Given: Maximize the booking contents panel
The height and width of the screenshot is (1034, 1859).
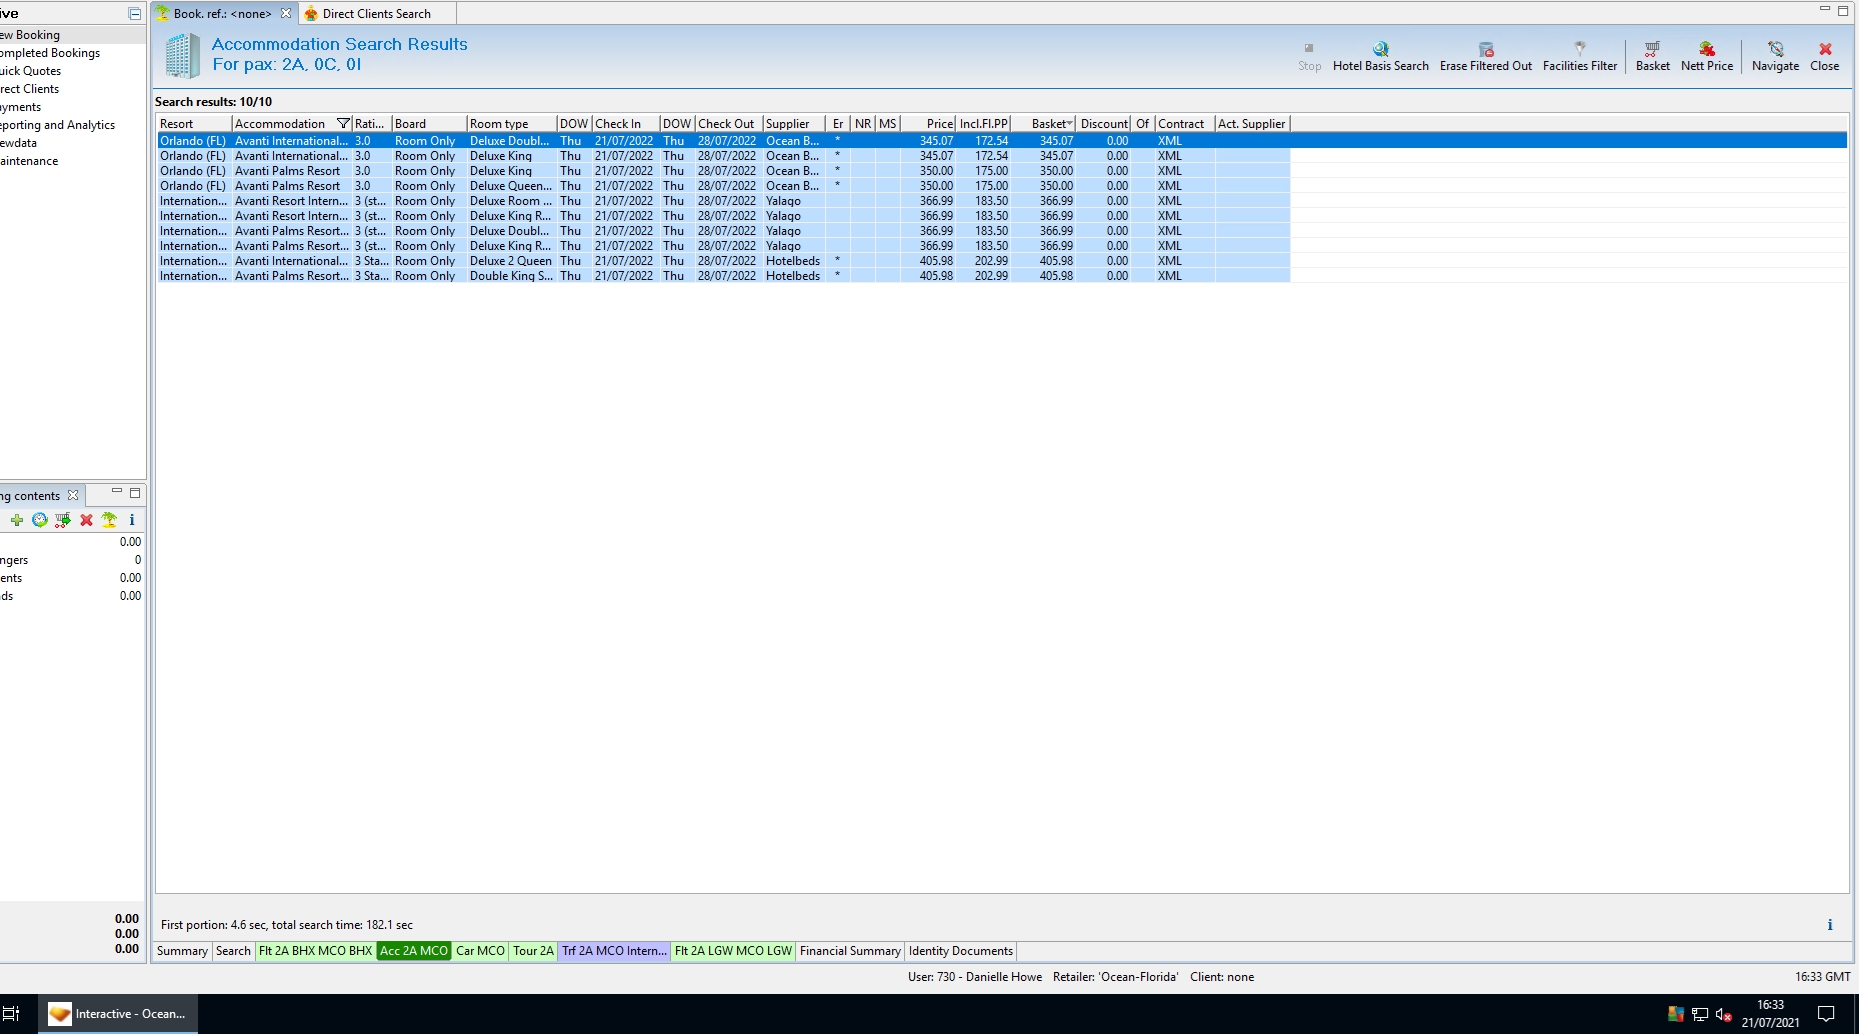Looking at the screenshot, I should pyautogui.click(x=135, y=493).
